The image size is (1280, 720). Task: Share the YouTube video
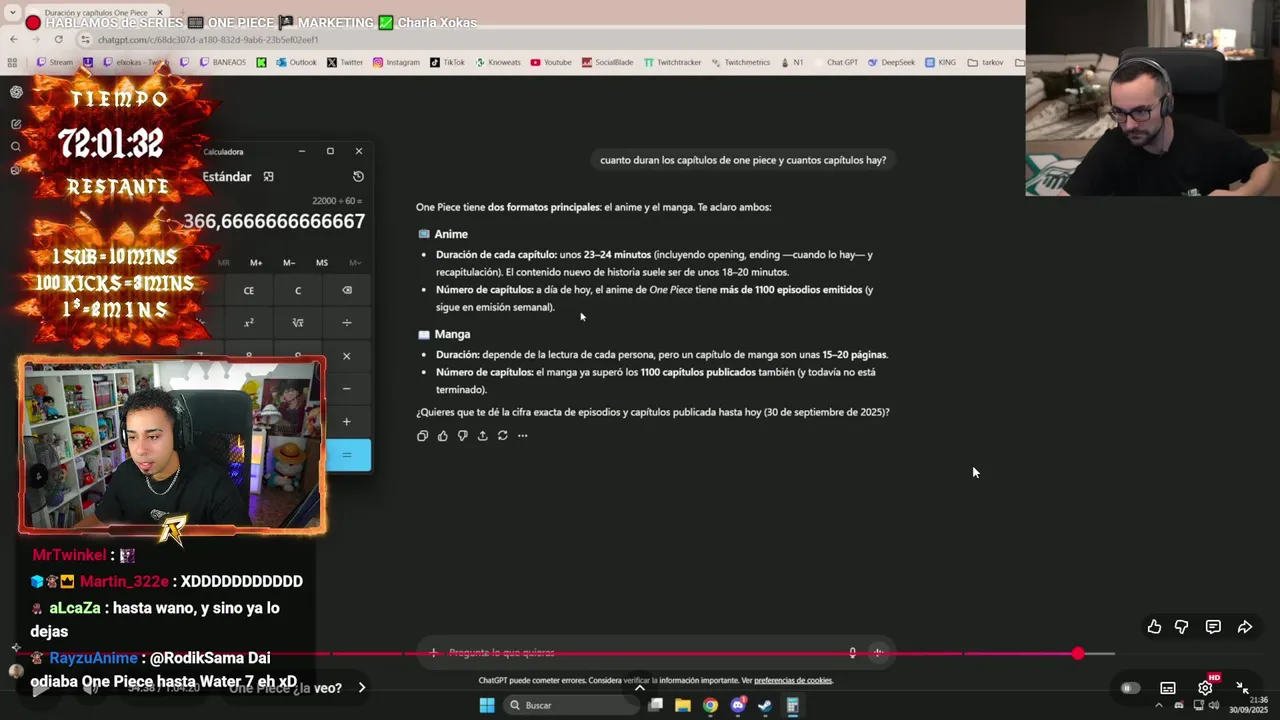(x=1245, y=627)
